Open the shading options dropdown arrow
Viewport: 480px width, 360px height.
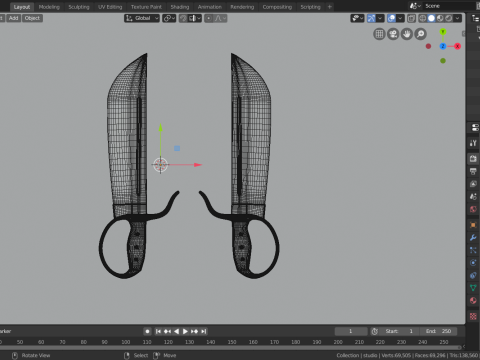(458, 18)
